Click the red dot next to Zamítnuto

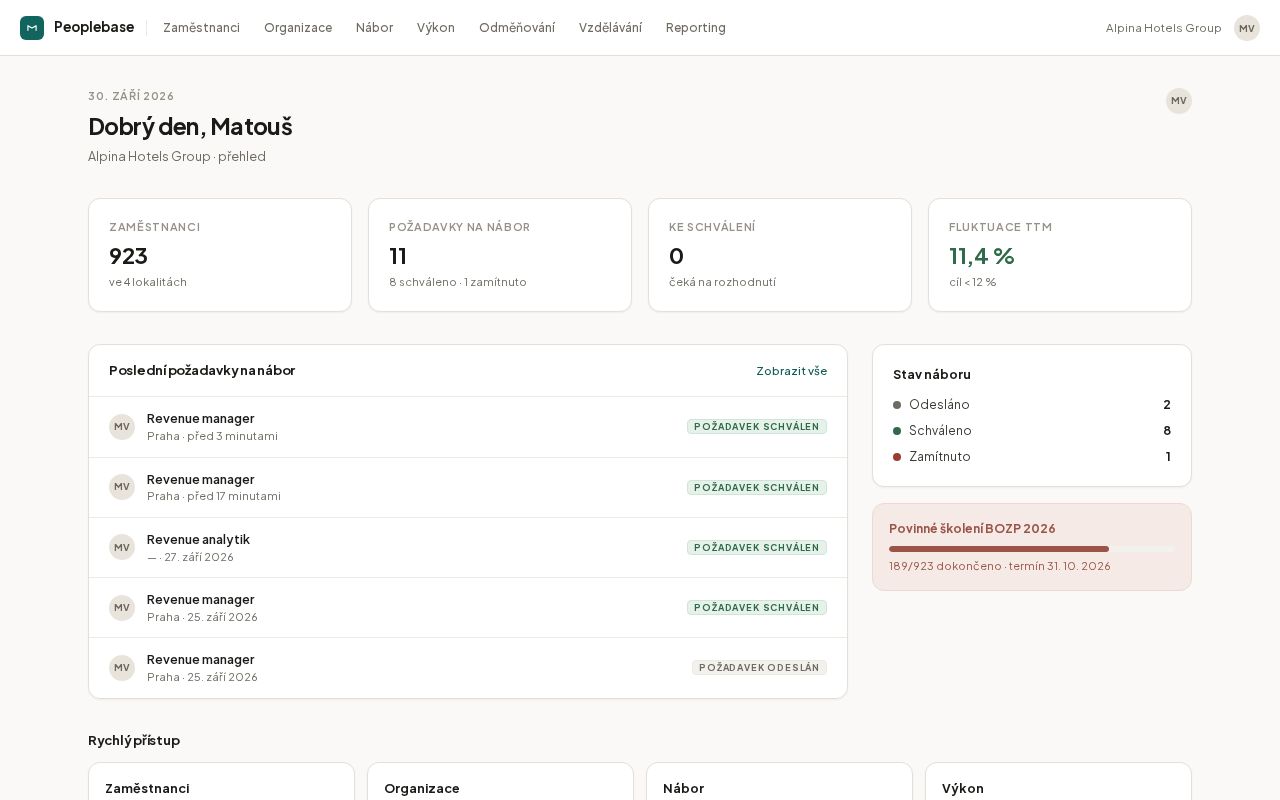[x=897, y=457]
